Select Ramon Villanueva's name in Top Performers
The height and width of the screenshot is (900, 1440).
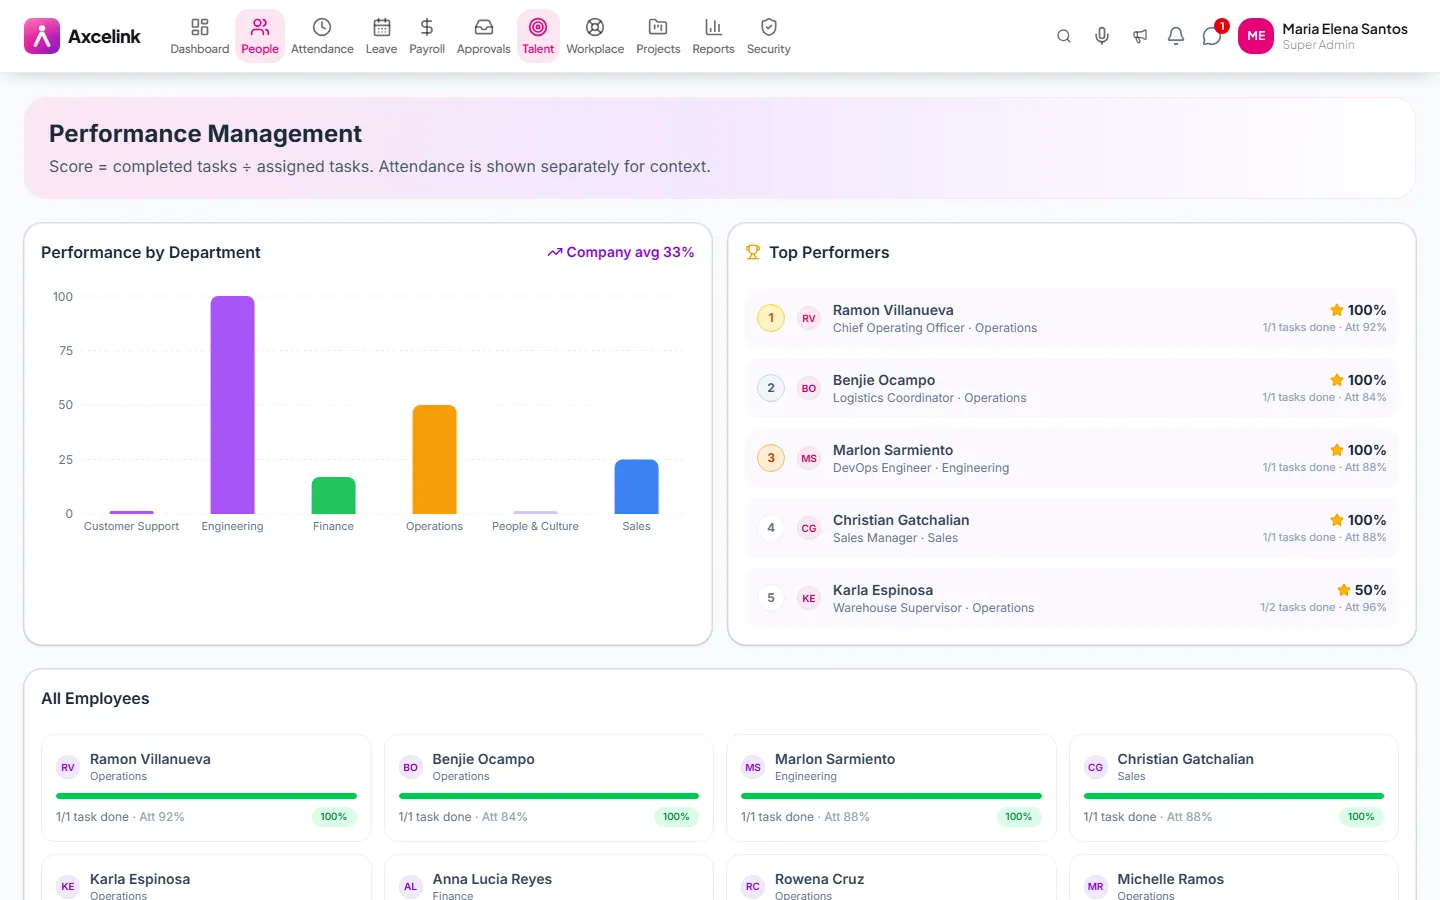893,310
